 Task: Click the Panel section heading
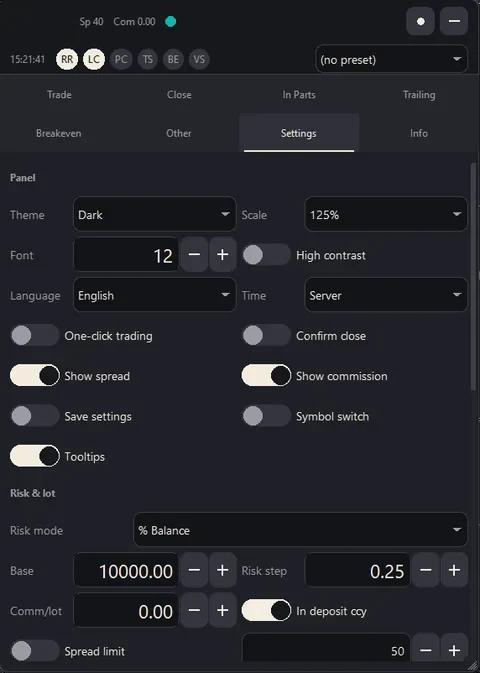click(x=23, y=178)
